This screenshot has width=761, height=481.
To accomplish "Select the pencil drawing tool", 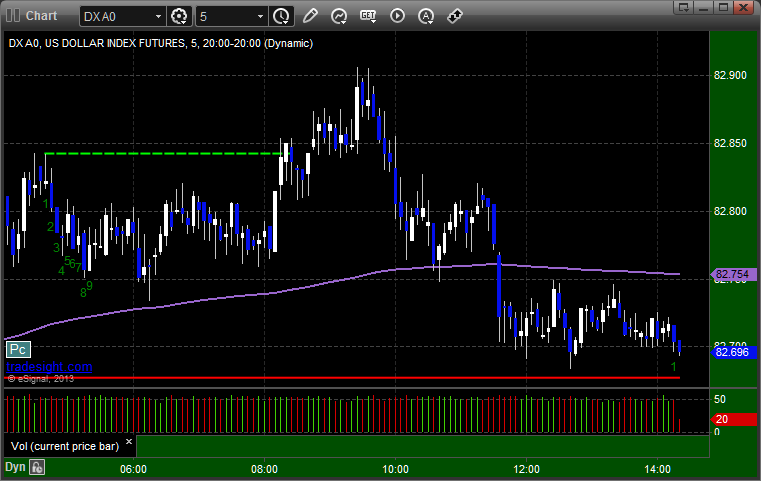I will (310, 16).
